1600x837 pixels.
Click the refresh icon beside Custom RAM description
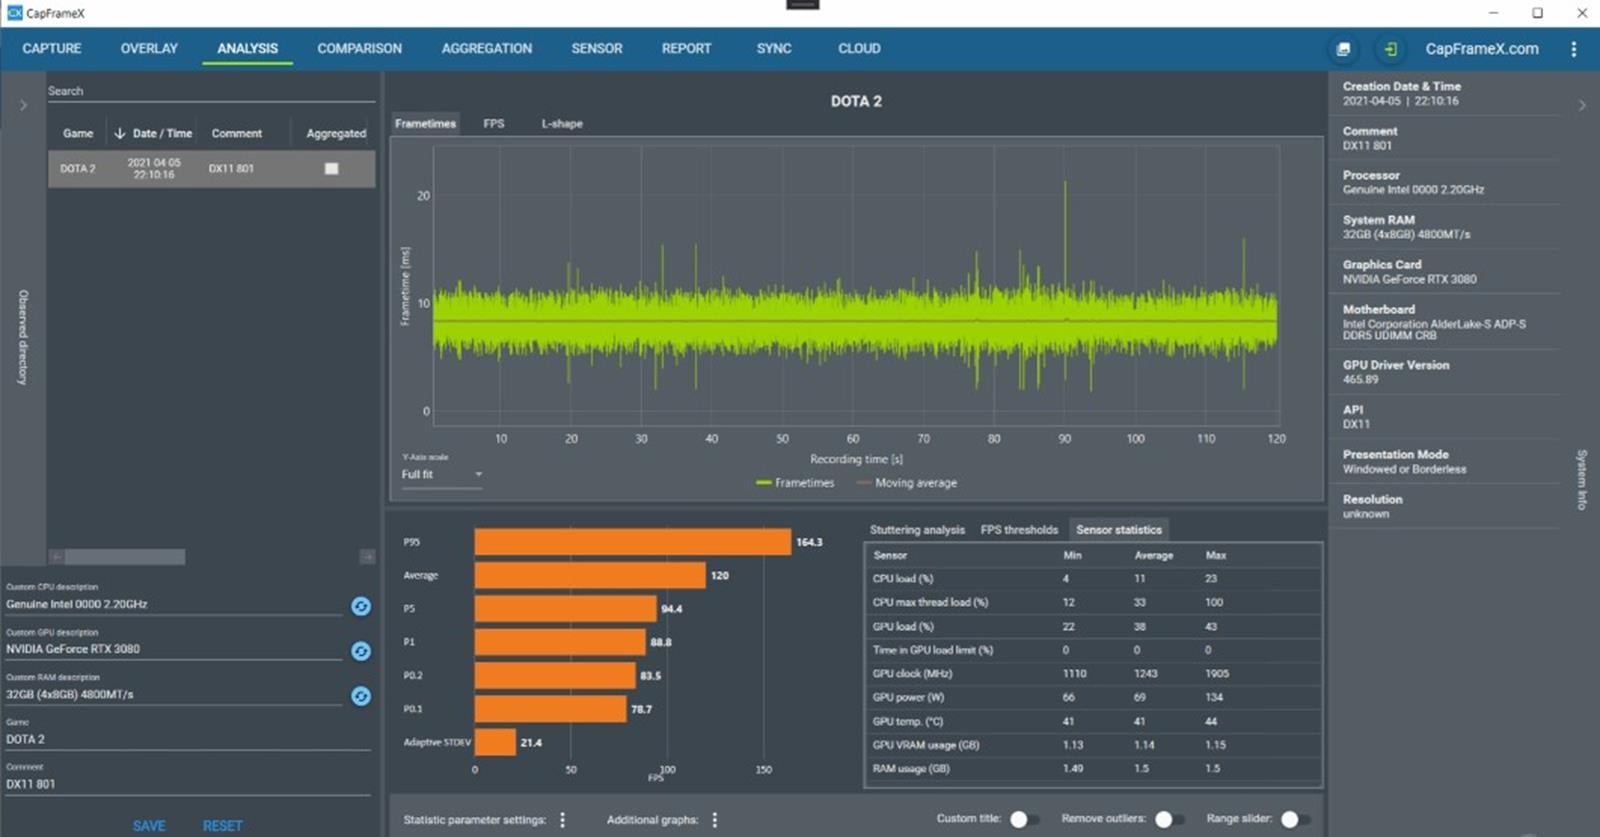coord(361,696)
